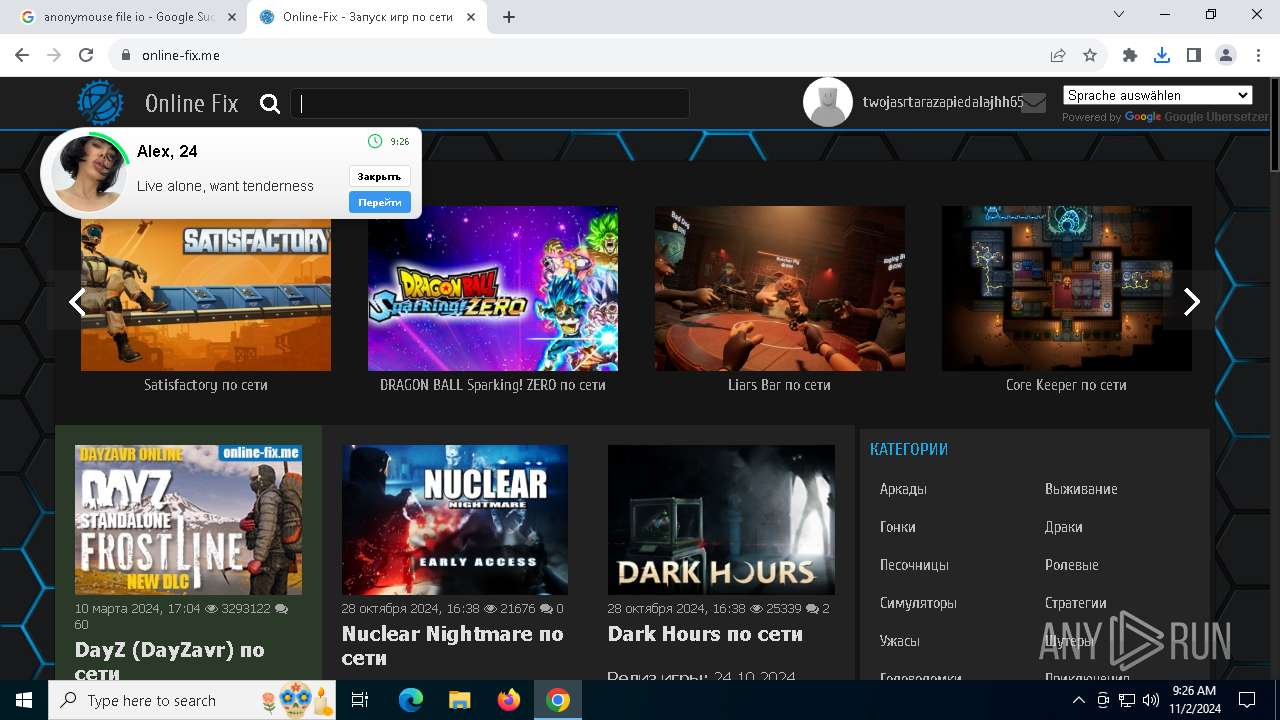This screenshot has width=1280, height=720.
Task: Launch Firefox from the taskbar
Action: tap(509, 700)
